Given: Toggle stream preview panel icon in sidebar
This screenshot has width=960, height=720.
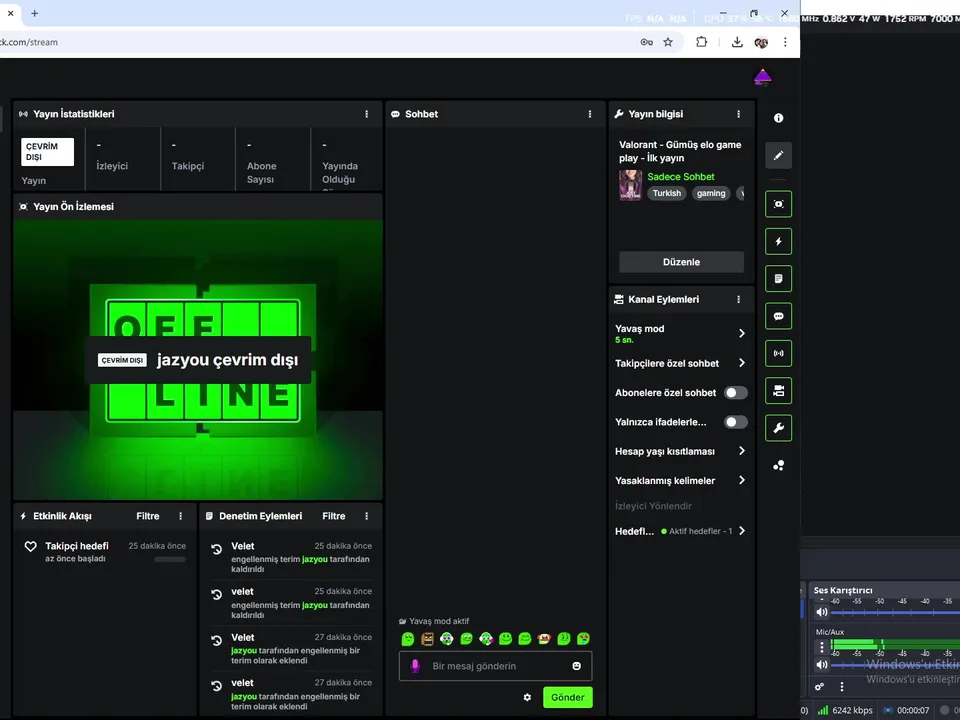Looking at the screenshot, I should coord(778,204).
